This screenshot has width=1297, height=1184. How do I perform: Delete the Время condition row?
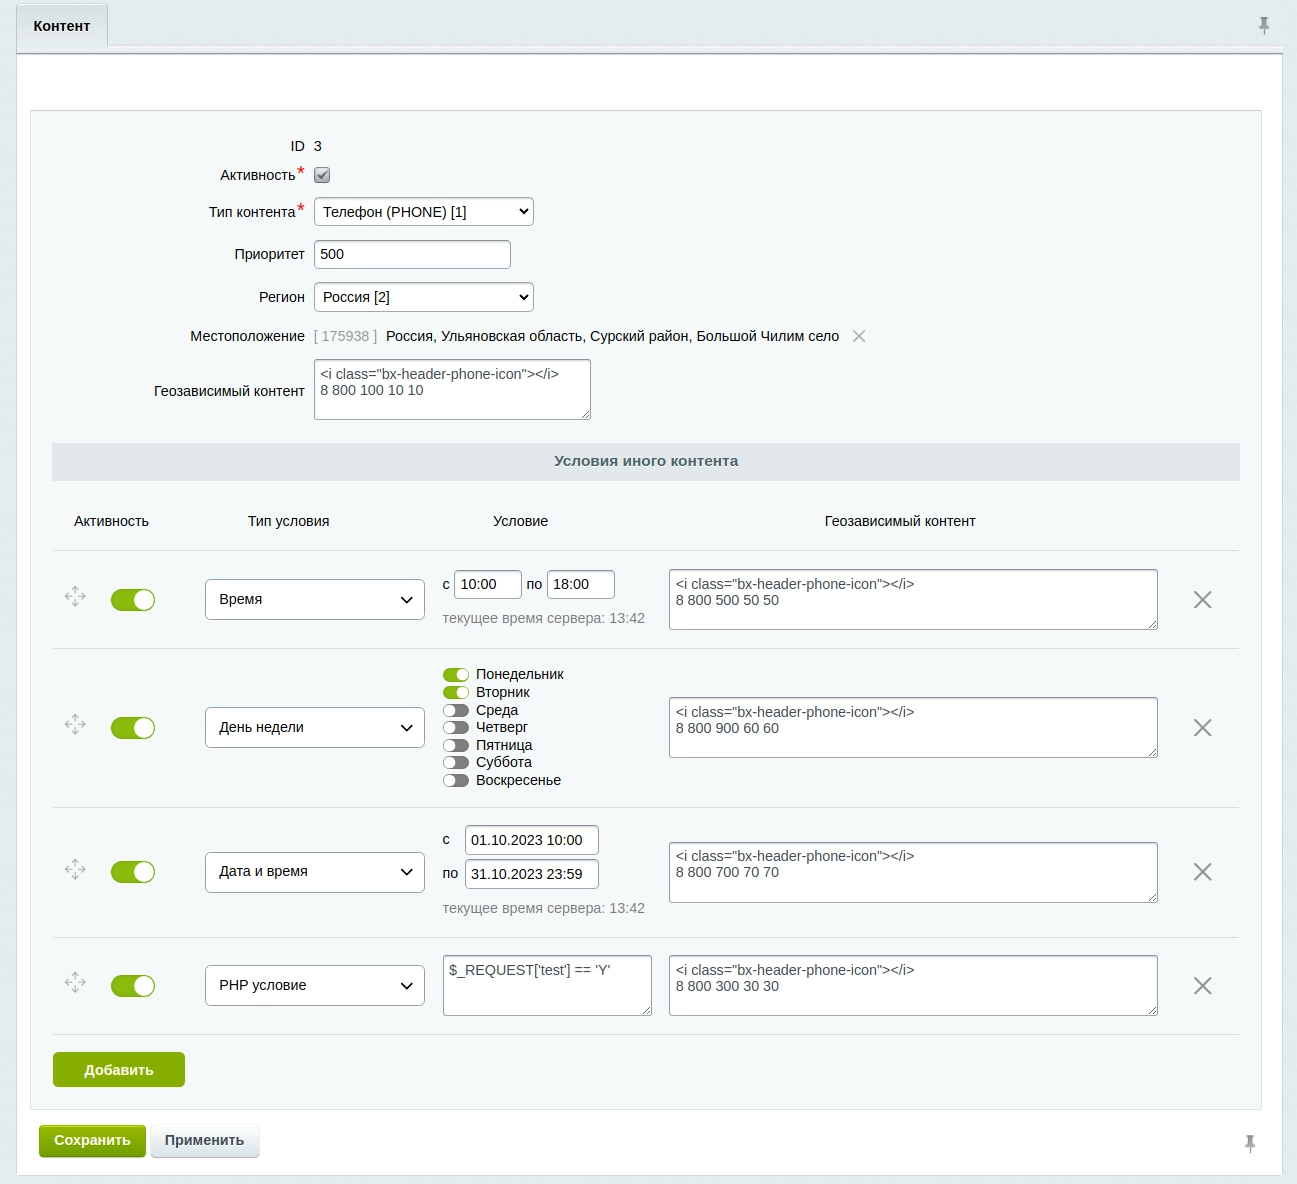click(x=1202, y=600)
